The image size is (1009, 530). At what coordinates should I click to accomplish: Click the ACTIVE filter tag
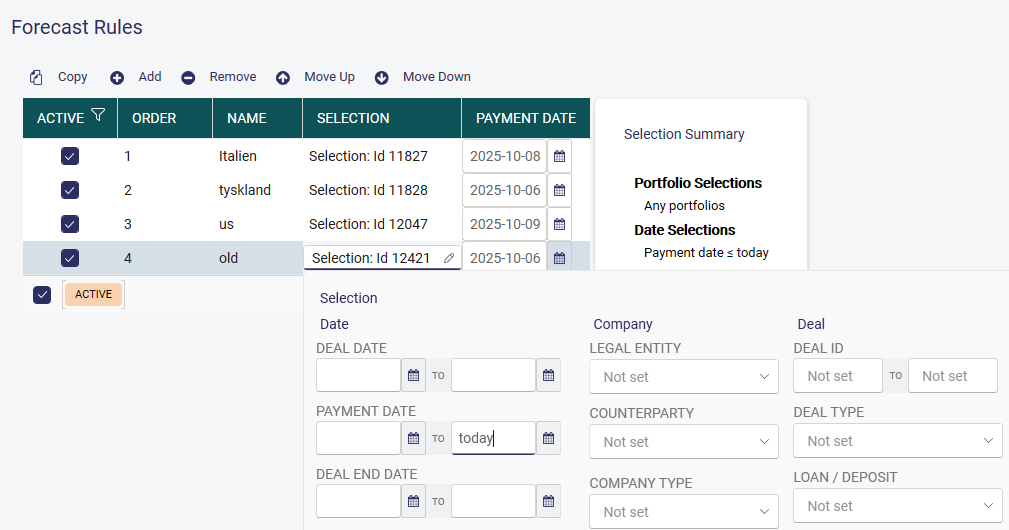pos(93,294)
